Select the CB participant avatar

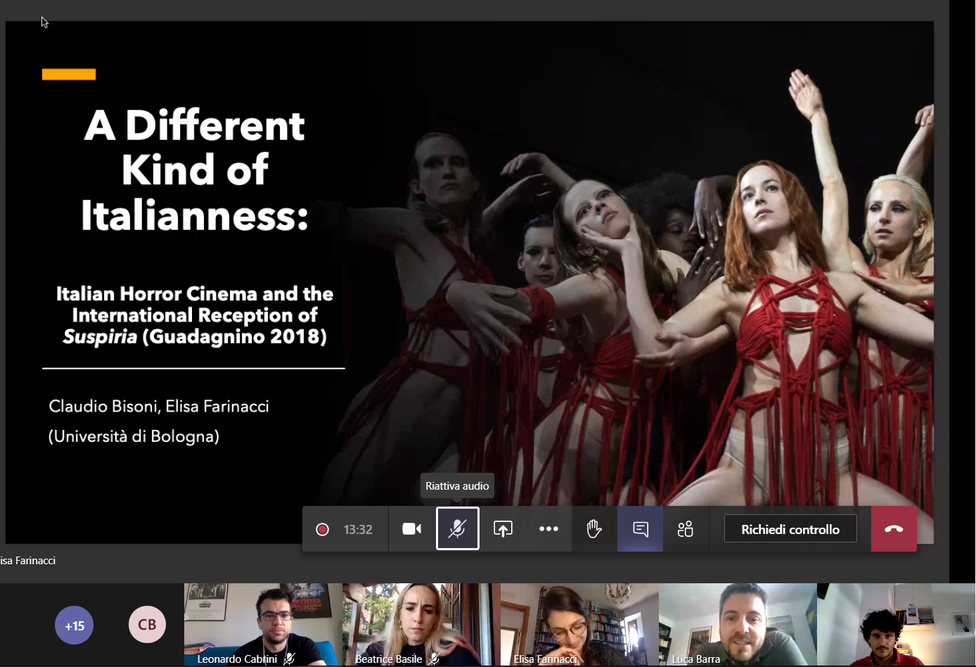tap(148, 625)
